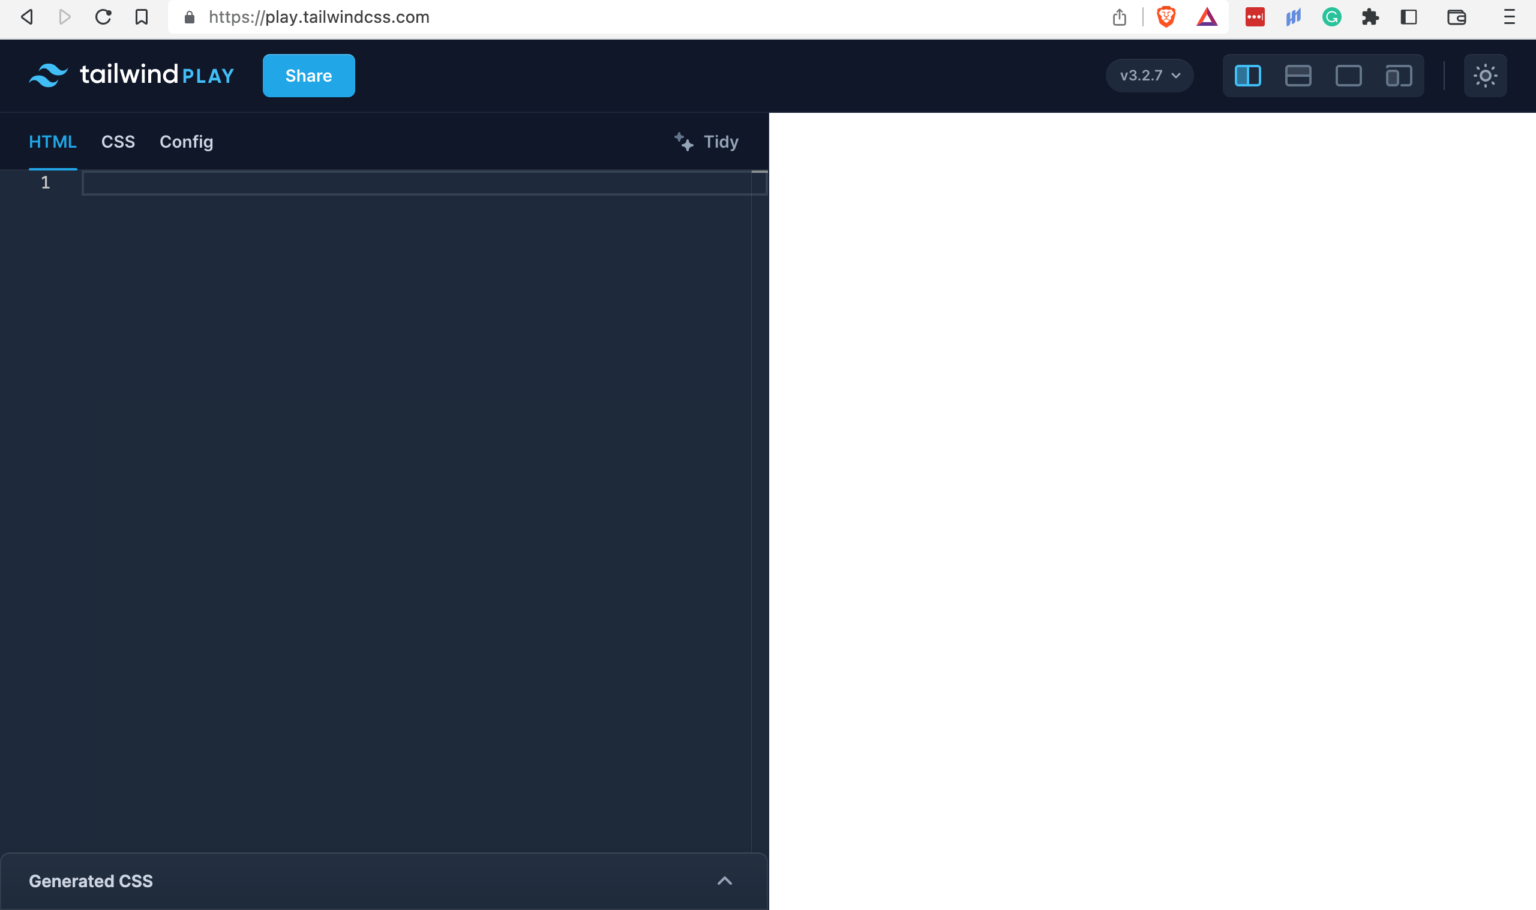The height and width of the screenshot is (910, 1536).
Task: Choose the responsive design mode layout icon
Action: (x=1398, y=75)
